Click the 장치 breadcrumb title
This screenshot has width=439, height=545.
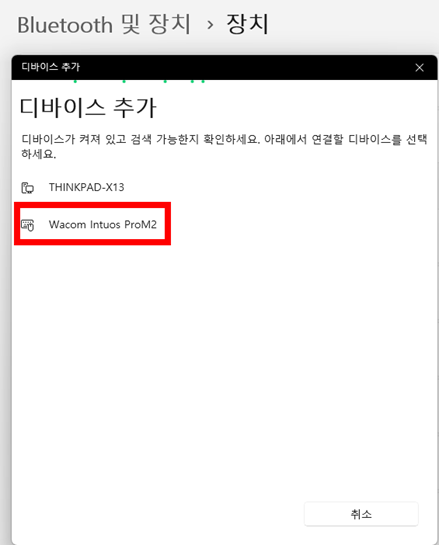click(x=247, y=24)
